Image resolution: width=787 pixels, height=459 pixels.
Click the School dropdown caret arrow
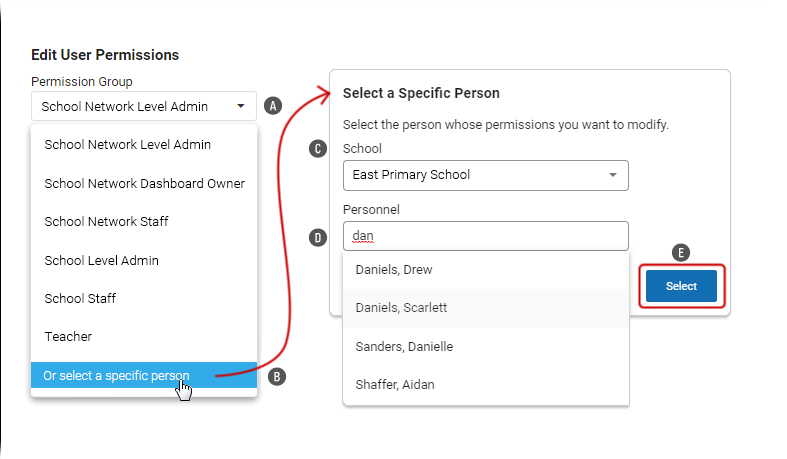coord(613,175)
